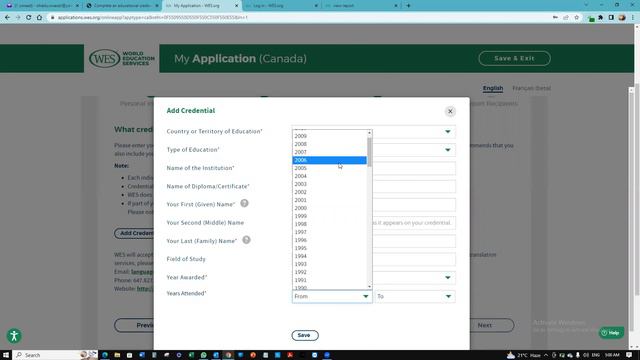Click the Save & Exit button

click(x=514, y=58)
